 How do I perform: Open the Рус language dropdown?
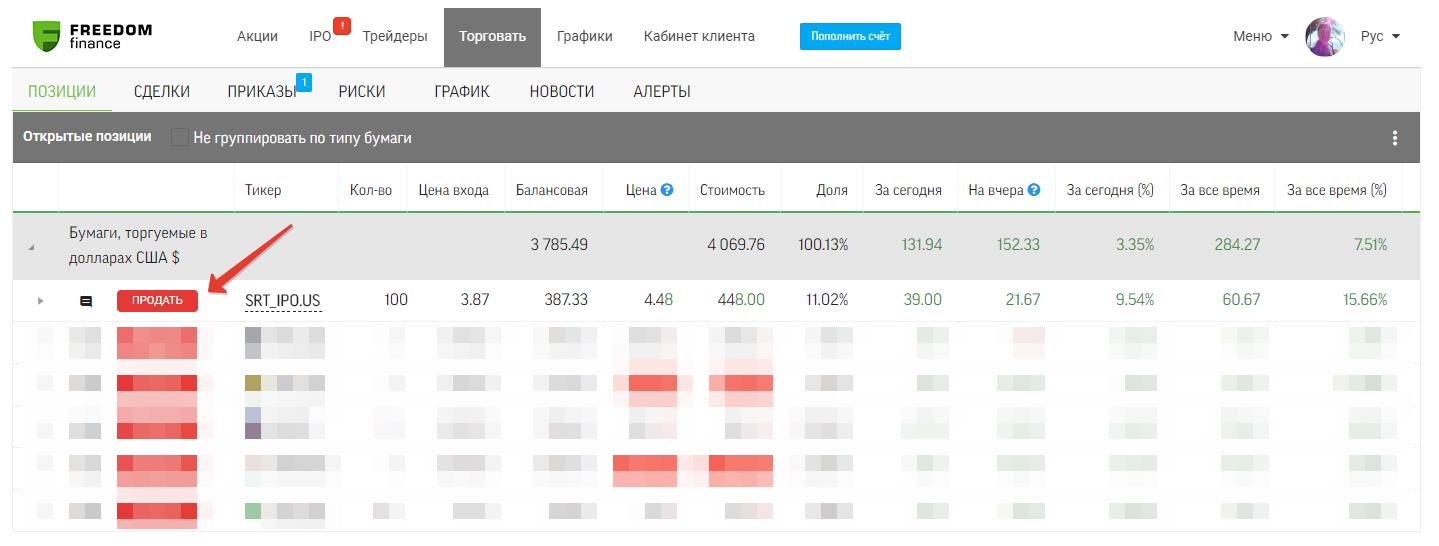pos(1379,37)
